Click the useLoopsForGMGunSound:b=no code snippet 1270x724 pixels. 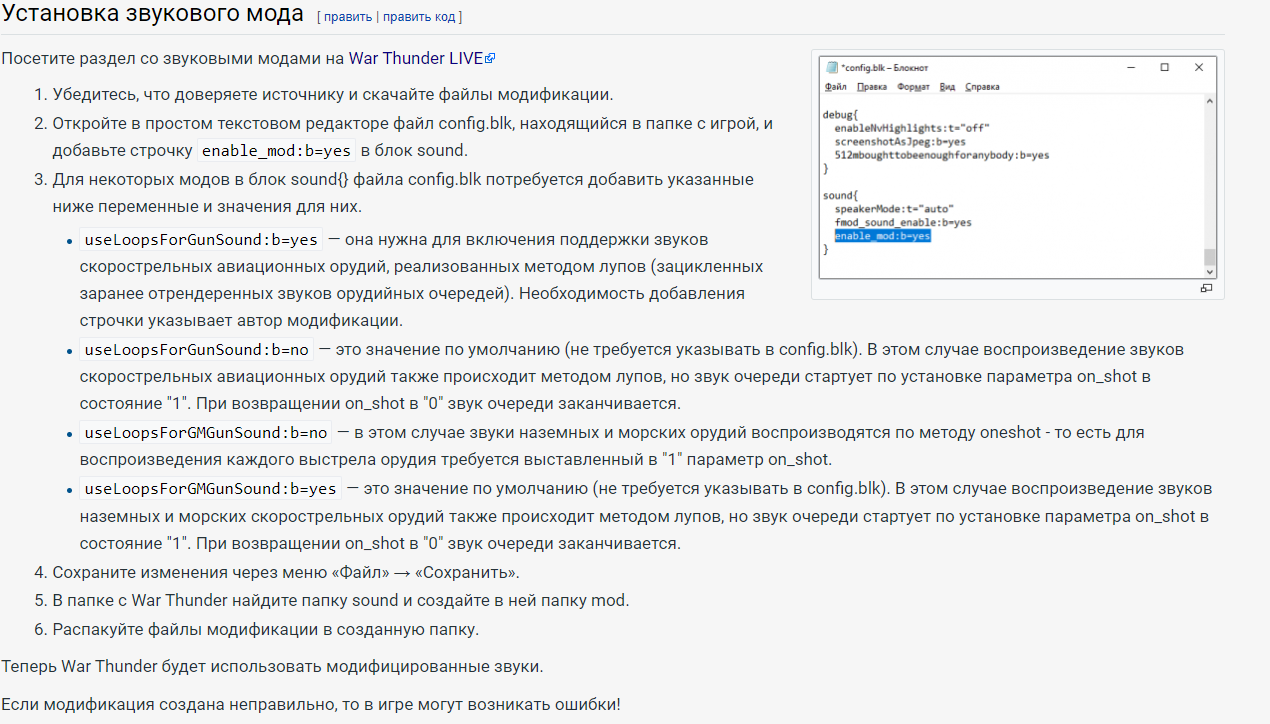[x=206, y=433]
